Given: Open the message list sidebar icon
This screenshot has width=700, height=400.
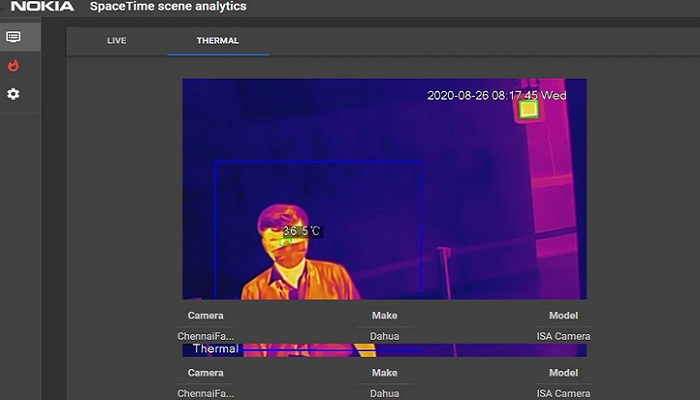Looking at the screenshot, I should [13, 37].
